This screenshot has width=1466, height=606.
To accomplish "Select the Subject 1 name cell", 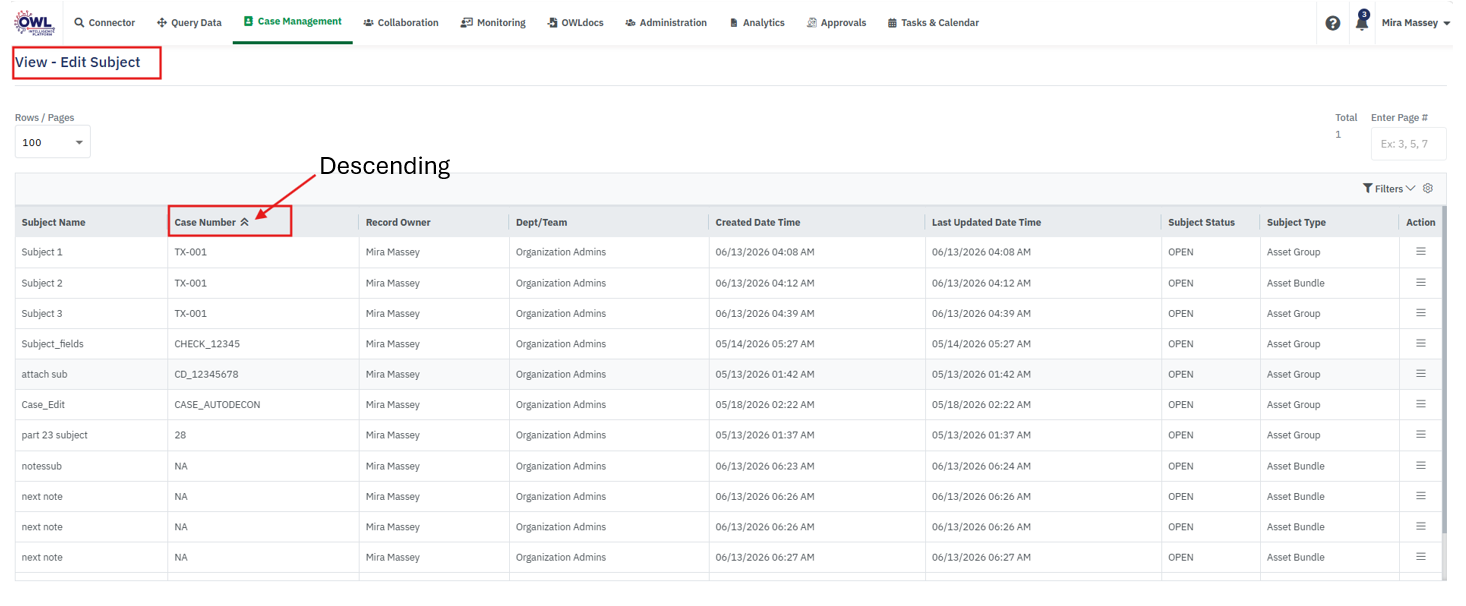I will coord(42,252).
